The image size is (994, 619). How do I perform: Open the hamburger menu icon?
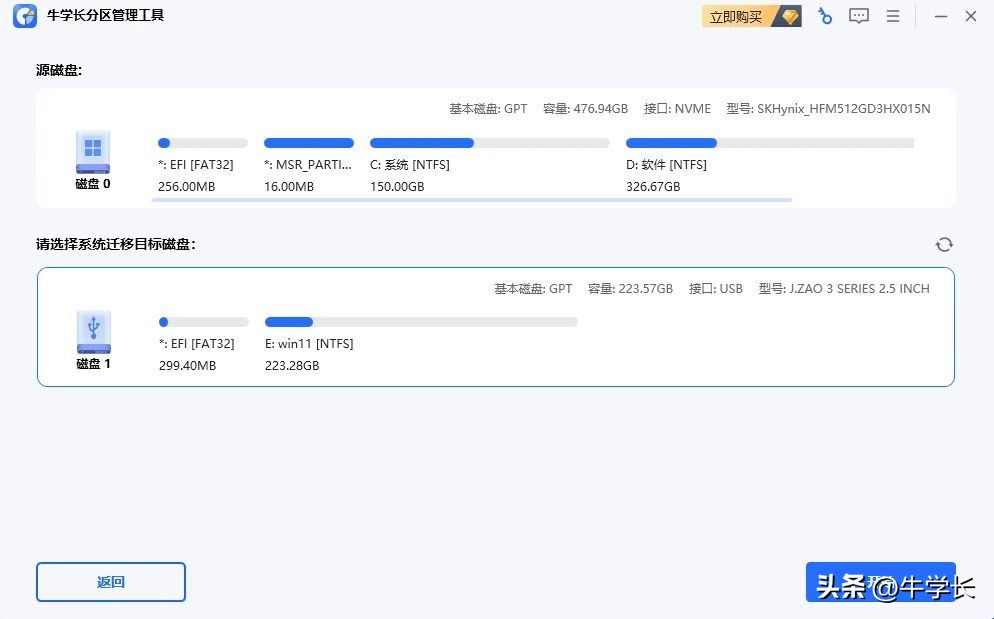[893, 16]
